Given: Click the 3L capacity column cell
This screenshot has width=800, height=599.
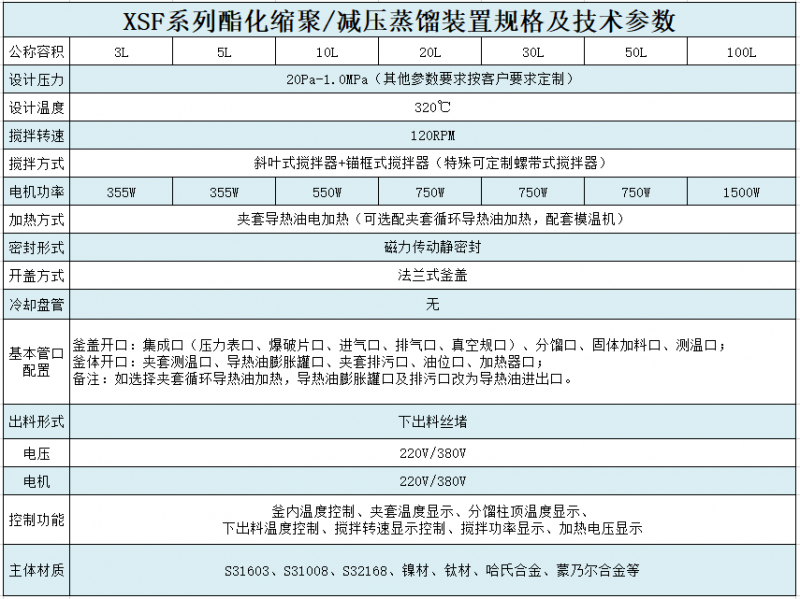Looking at the screenshot, I should pos(121,52).
